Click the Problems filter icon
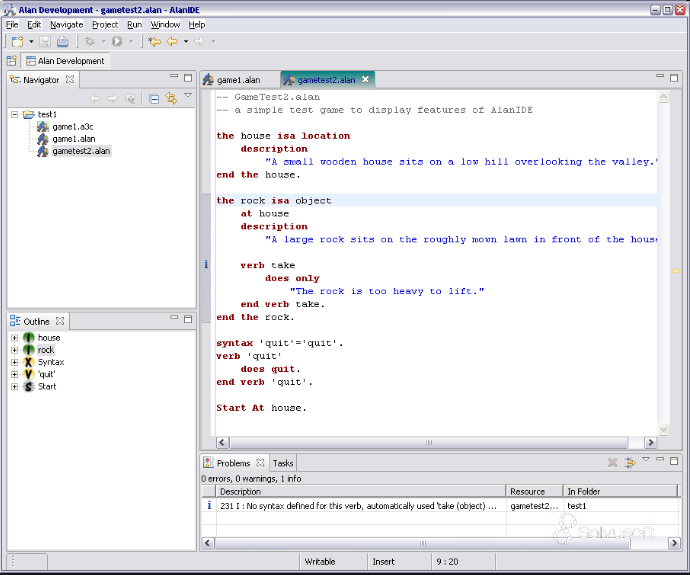 coord(630,463)
